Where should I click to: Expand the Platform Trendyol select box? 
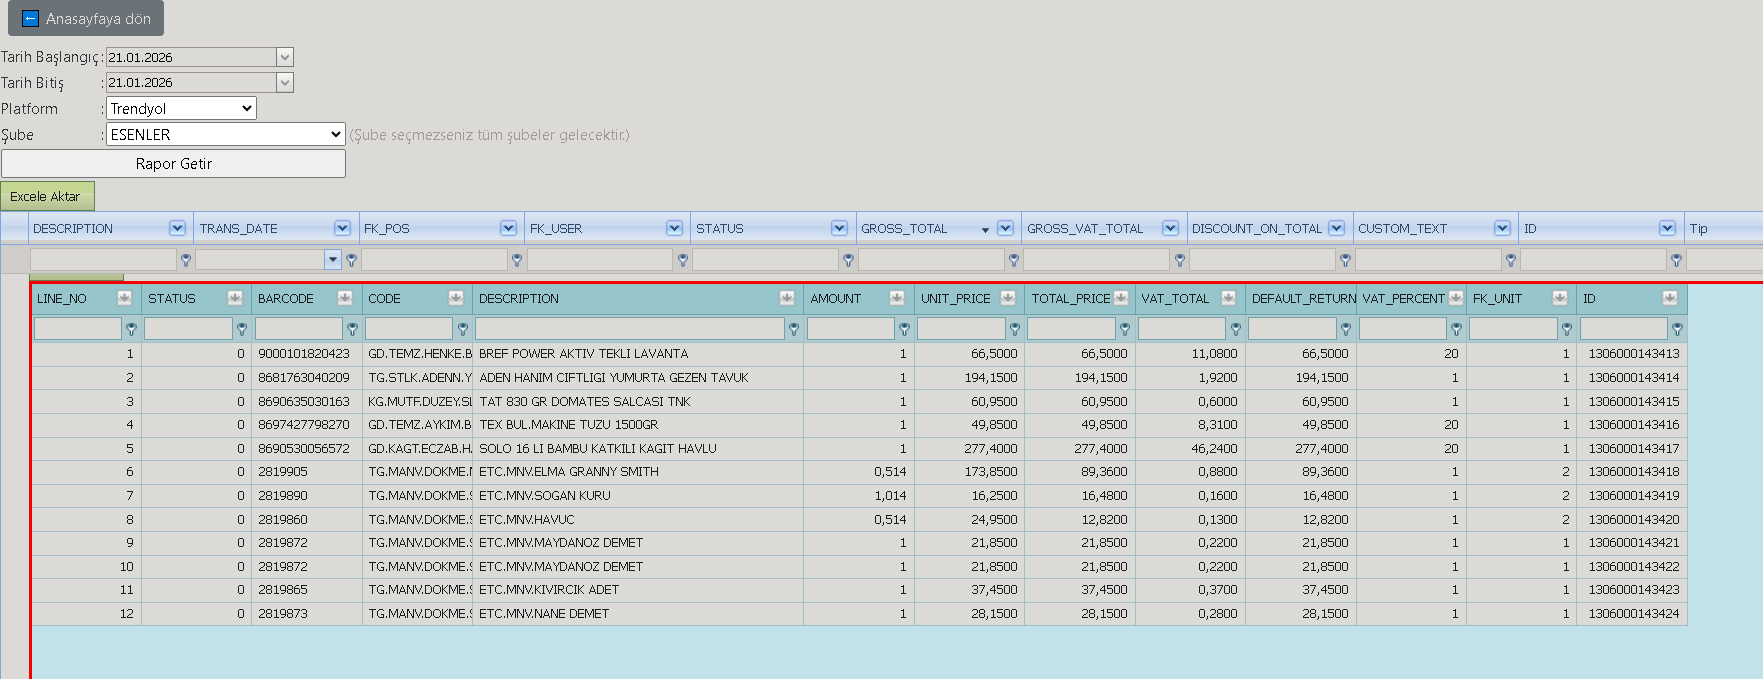[181, 108]
